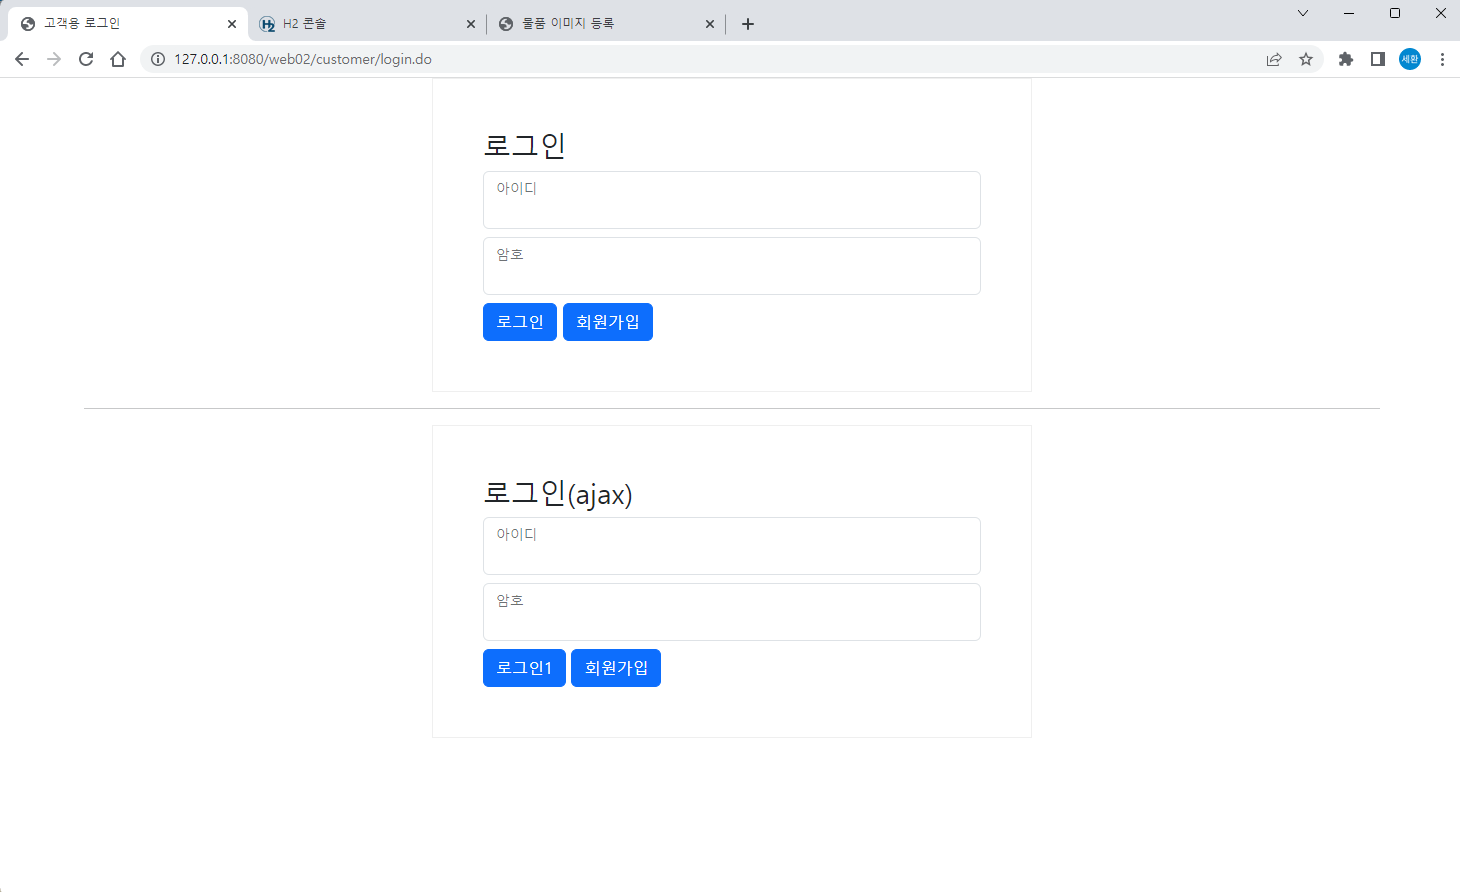Viewport: 1460px width, 892px height.
Task: Toggle the browser side panel
Action: coord(1378,59)
